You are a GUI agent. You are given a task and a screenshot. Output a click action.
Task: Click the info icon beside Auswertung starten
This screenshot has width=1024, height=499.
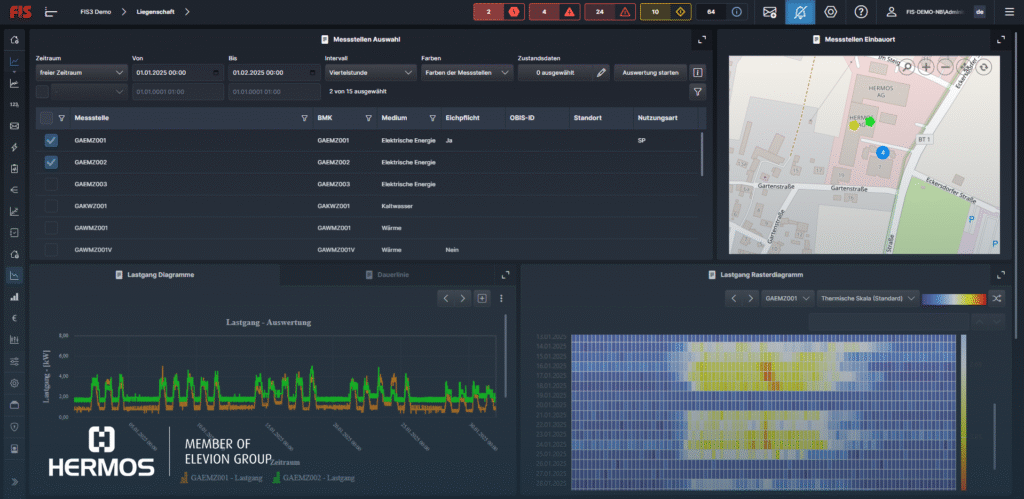pos(697,72)
